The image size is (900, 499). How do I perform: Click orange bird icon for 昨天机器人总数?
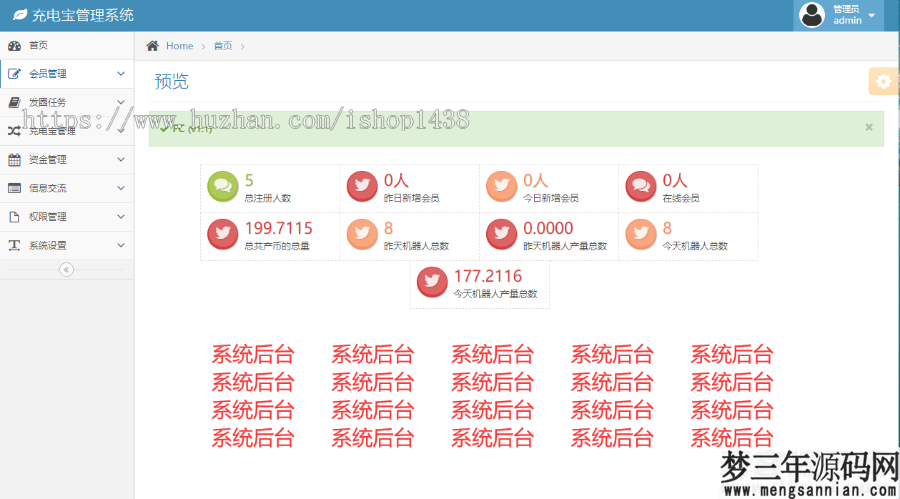(x=362, y=234)
